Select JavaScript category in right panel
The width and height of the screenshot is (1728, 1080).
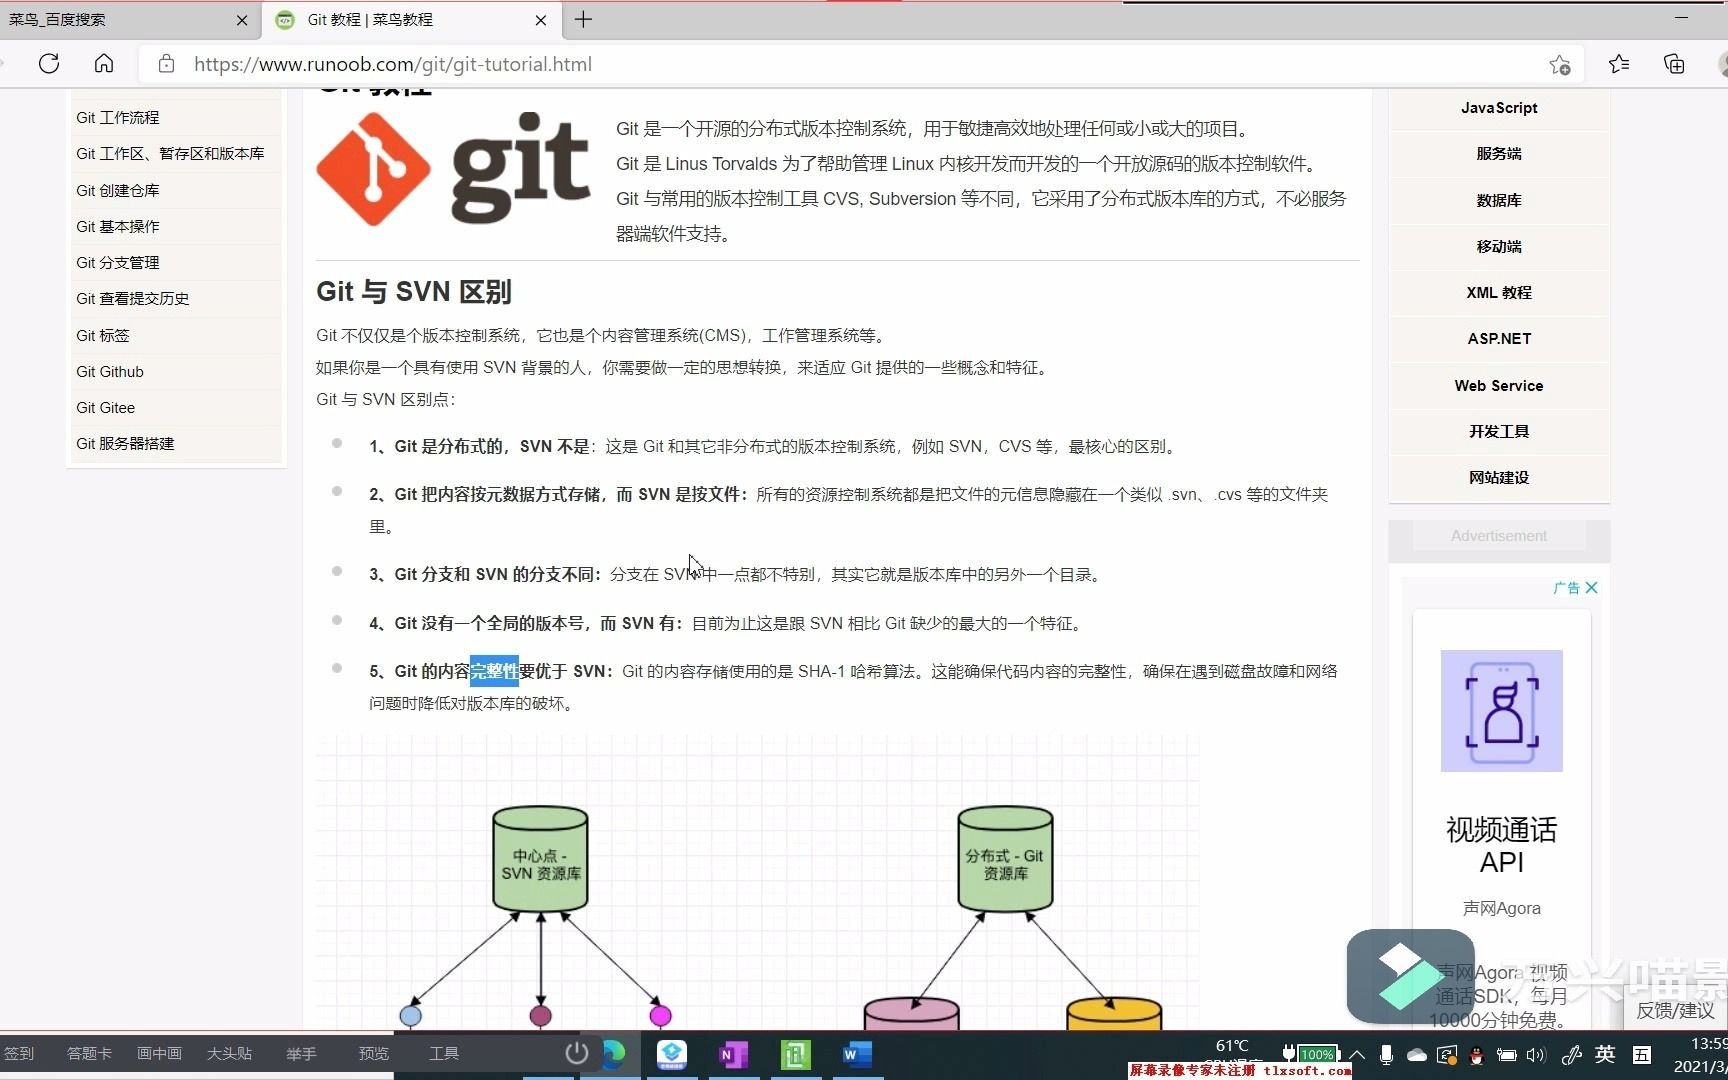click(1499, 107)
